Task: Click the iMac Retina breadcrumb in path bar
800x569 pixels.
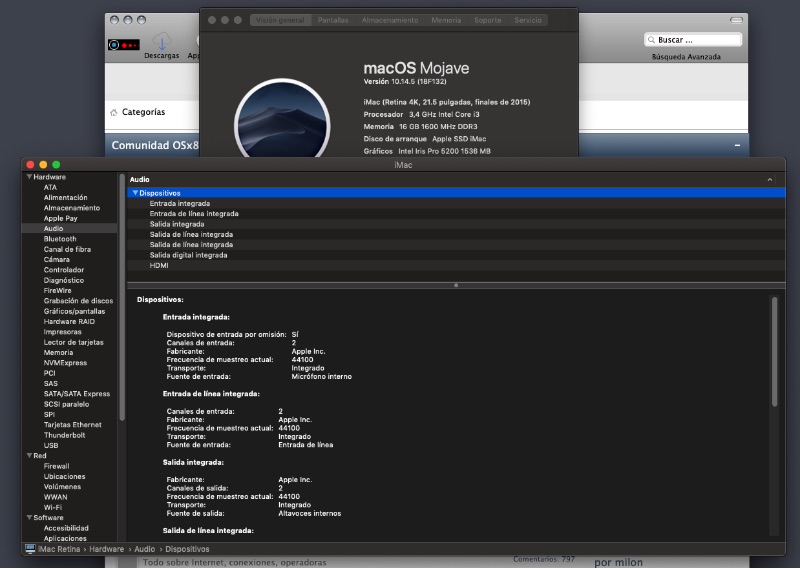Action: coord(59,549)
